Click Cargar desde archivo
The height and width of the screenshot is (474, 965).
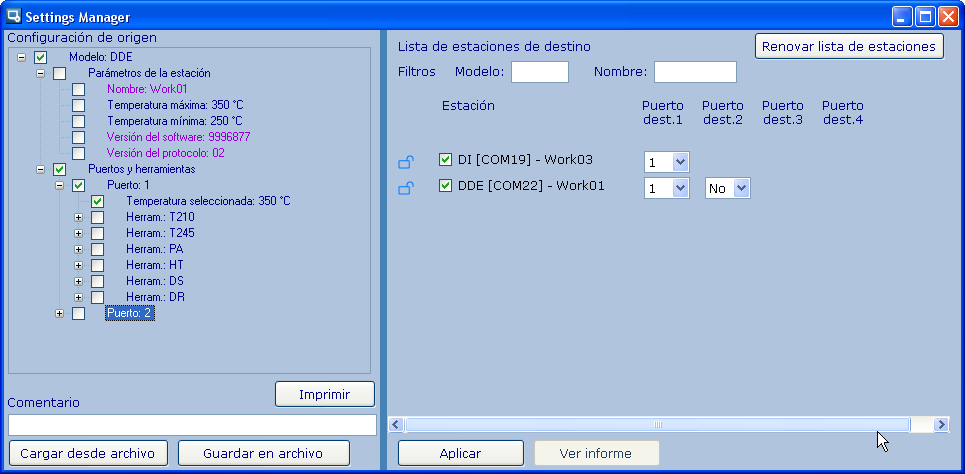click(x=87, y=454)
